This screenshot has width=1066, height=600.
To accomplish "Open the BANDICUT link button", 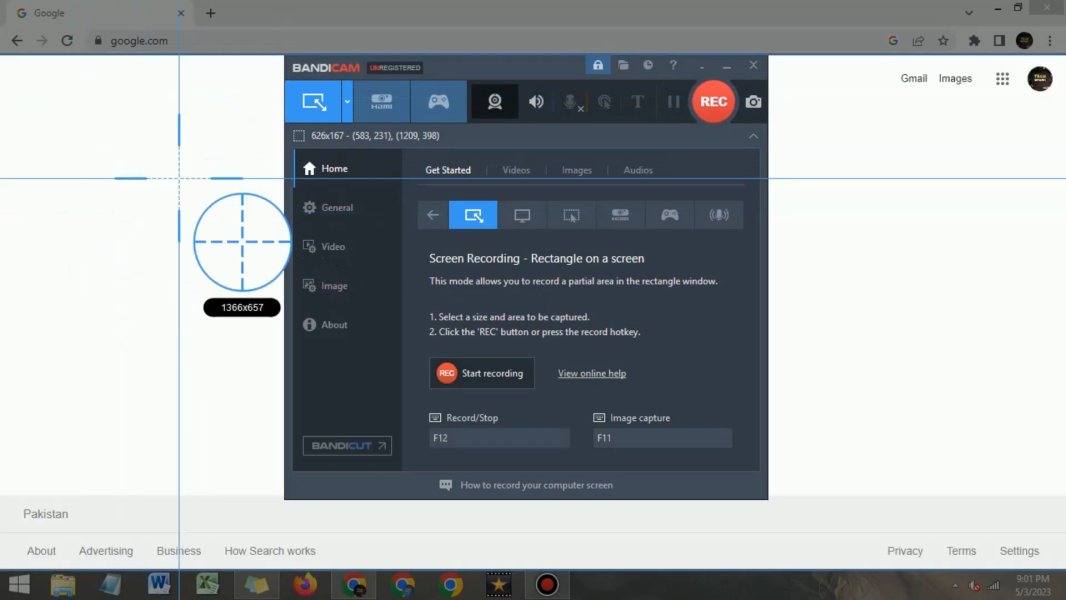I will point(347,446).
